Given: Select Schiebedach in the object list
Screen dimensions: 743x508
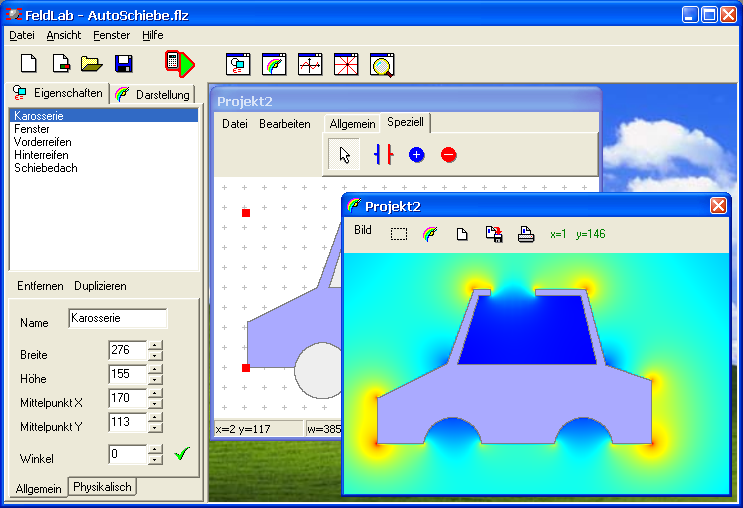Looking at the screenshot, I should click(104, 168).
